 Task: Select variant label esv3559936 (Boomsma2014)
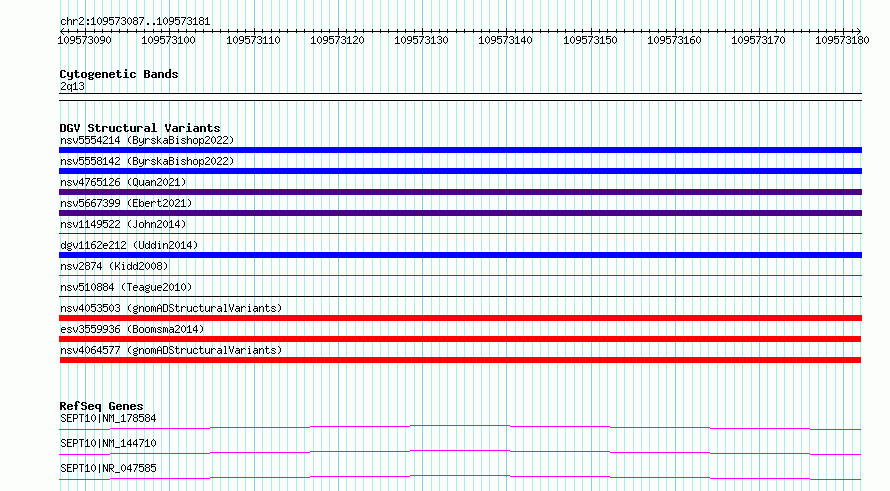[132, 329]
